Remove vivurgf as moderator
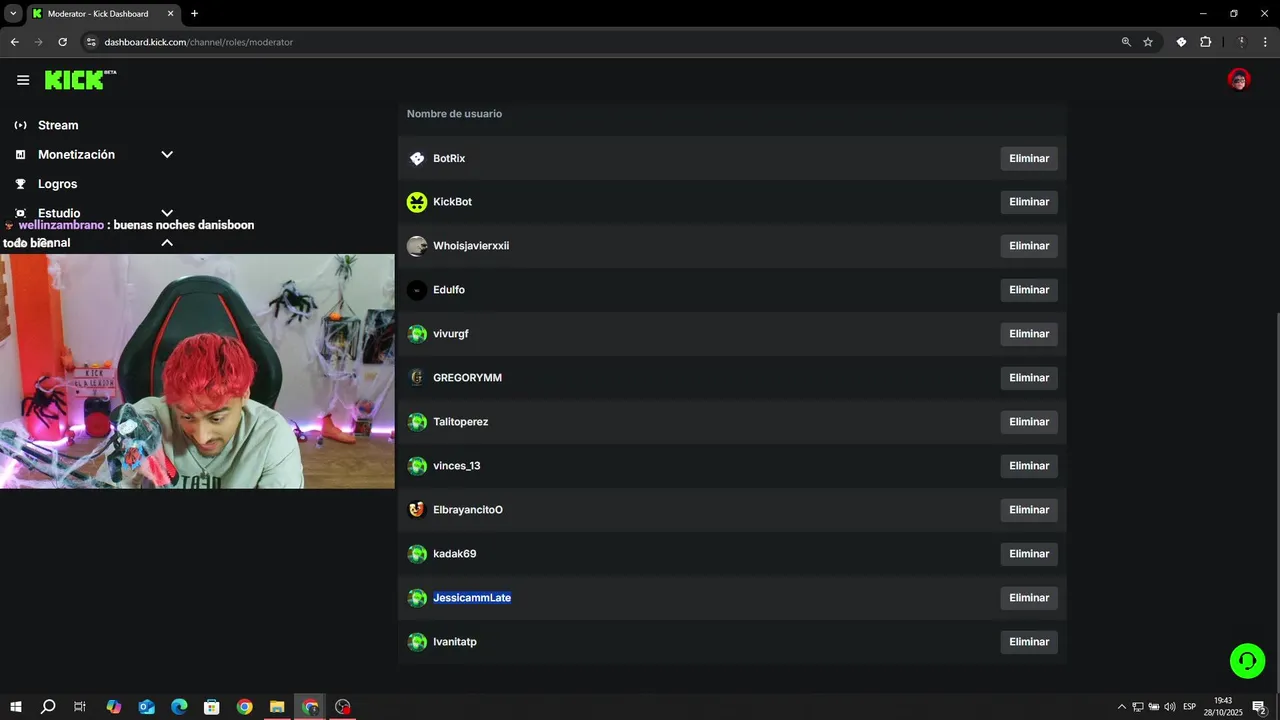This screenshot has height=720, width=1280. coord(1029,334)
